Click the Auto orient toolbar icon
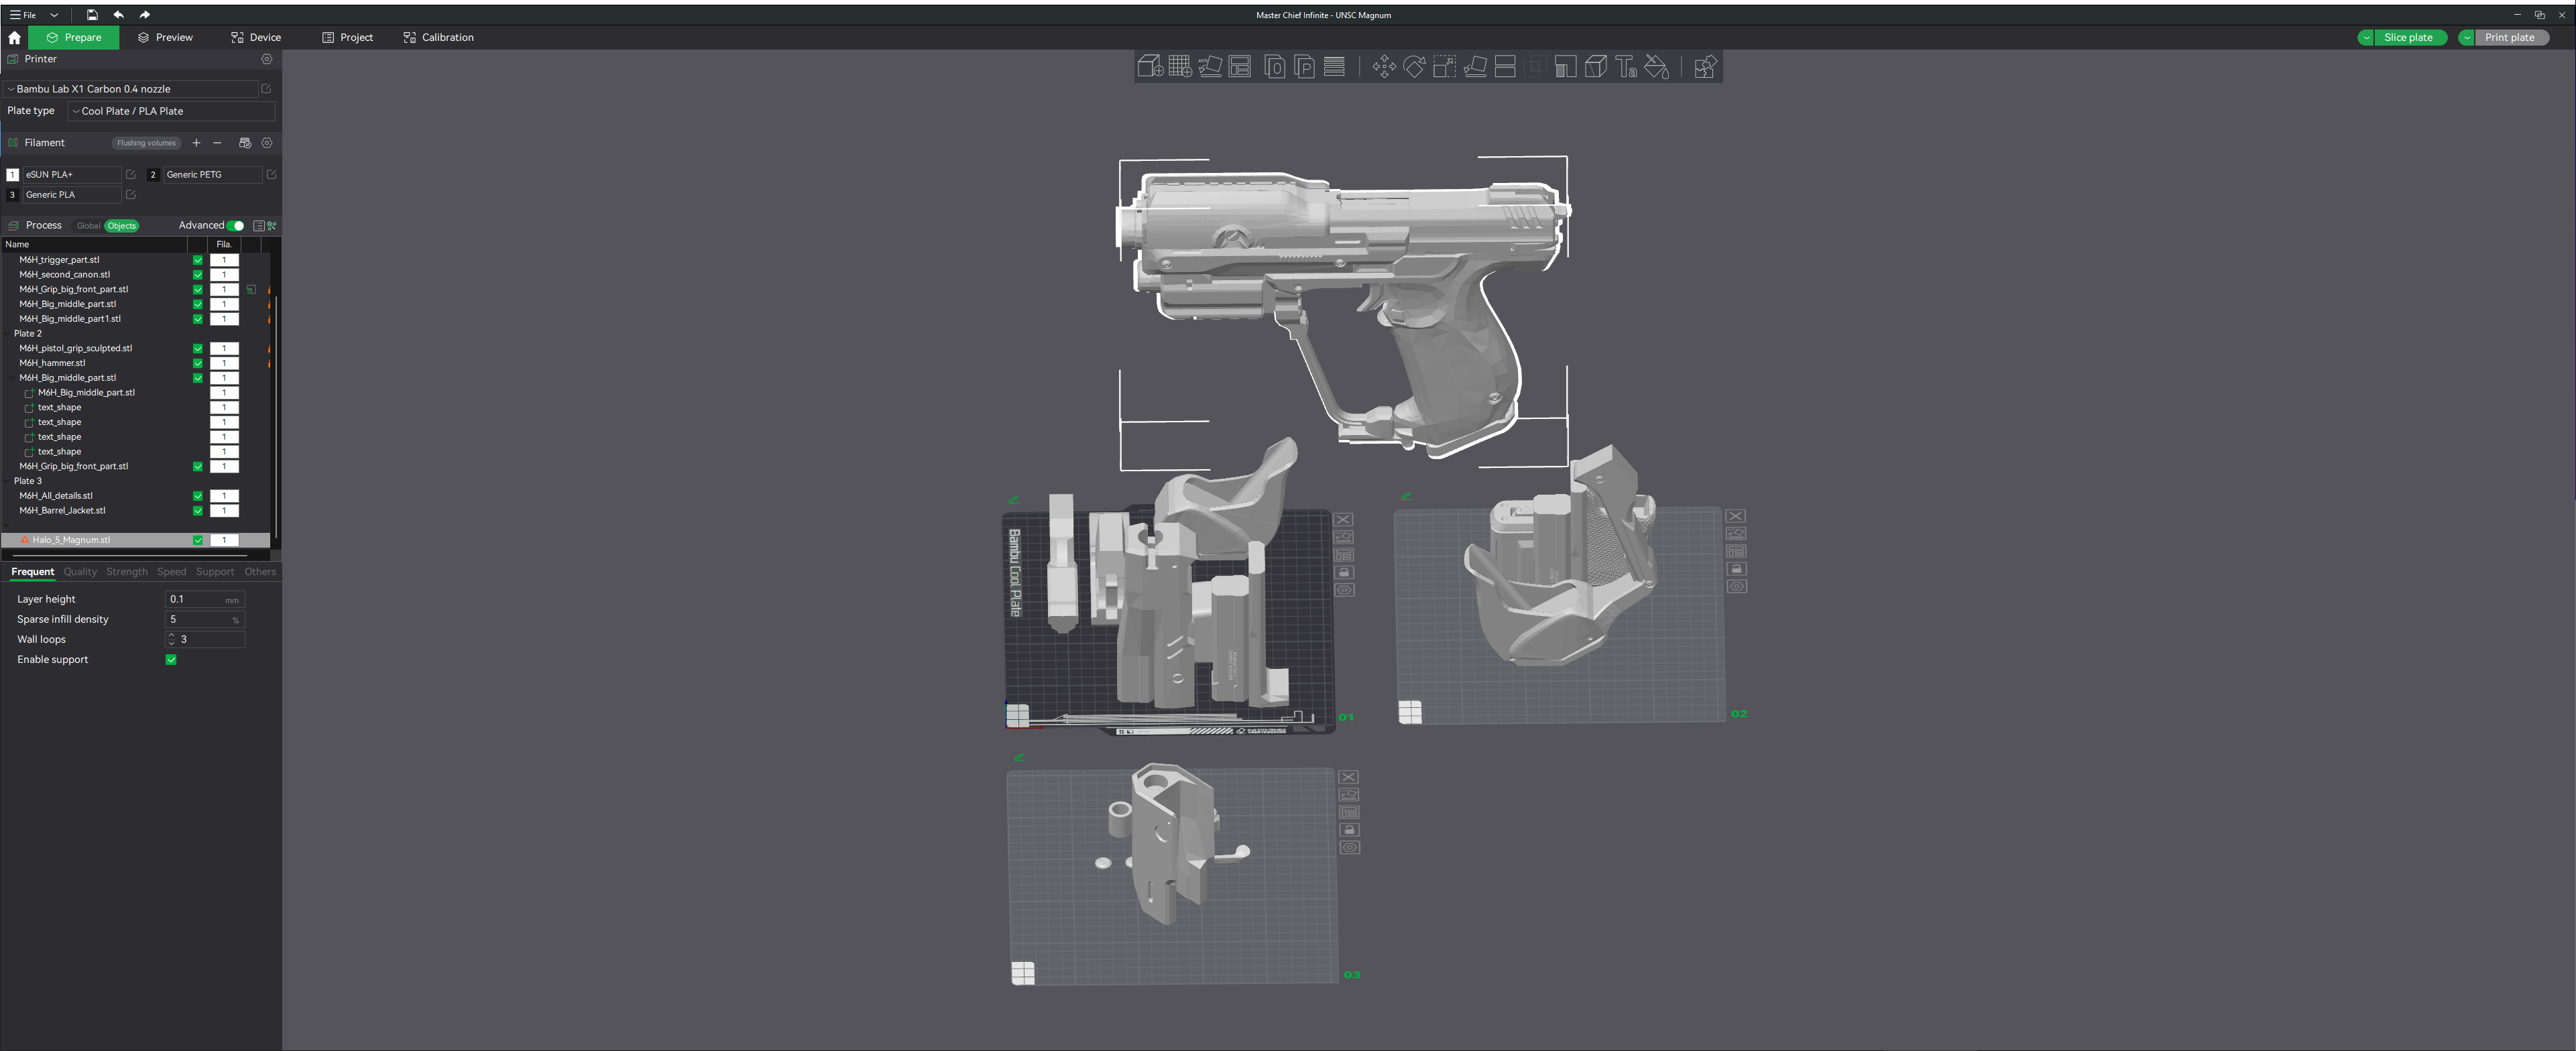 (1210, 67)
